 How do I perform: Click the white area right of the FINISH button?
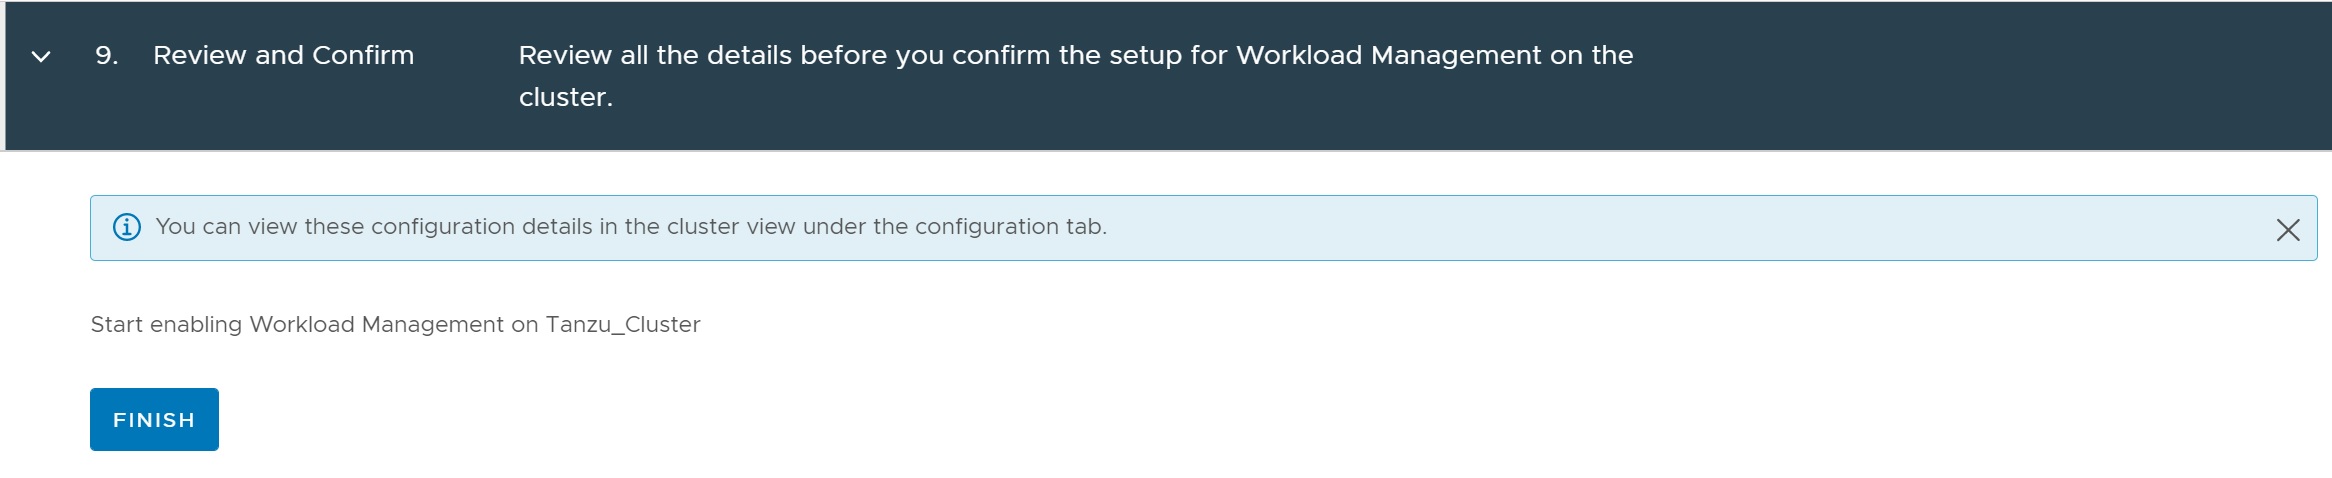pos(700,420)
